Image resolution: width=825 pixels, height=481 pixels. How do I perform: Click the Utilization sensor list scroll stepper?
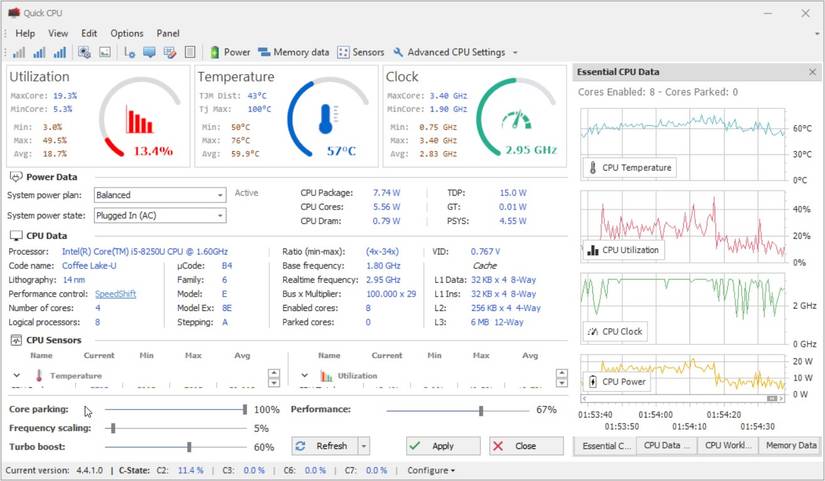pos(561,378)
